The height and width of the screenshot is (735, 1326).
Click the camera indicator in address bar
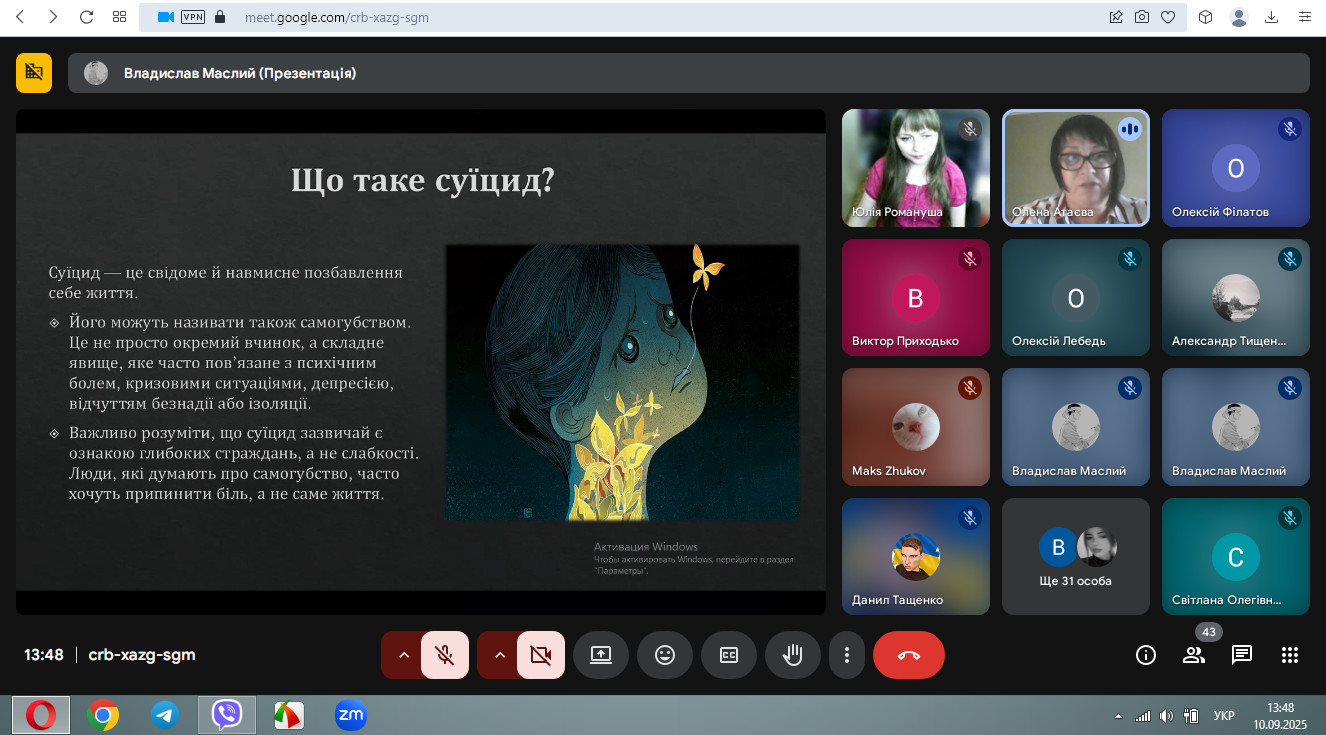pos(166,17)
